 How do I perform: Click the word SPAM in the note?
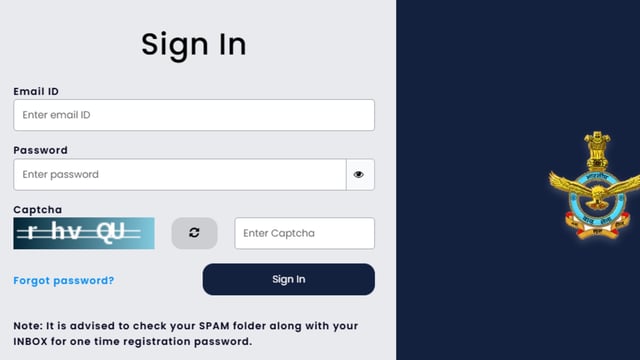[x=214, y=326]
